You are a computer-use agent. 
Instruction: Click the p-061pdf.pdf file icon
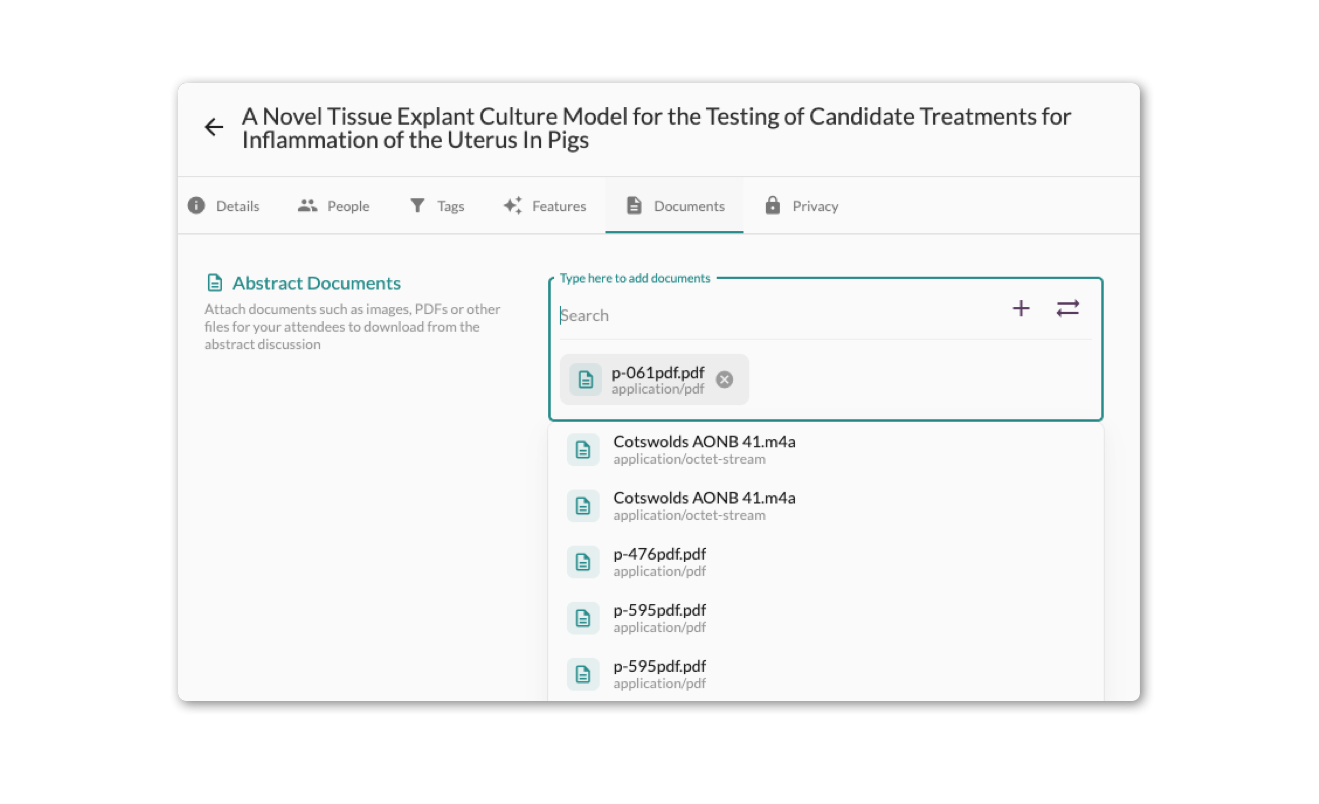[x=586, y=380]
